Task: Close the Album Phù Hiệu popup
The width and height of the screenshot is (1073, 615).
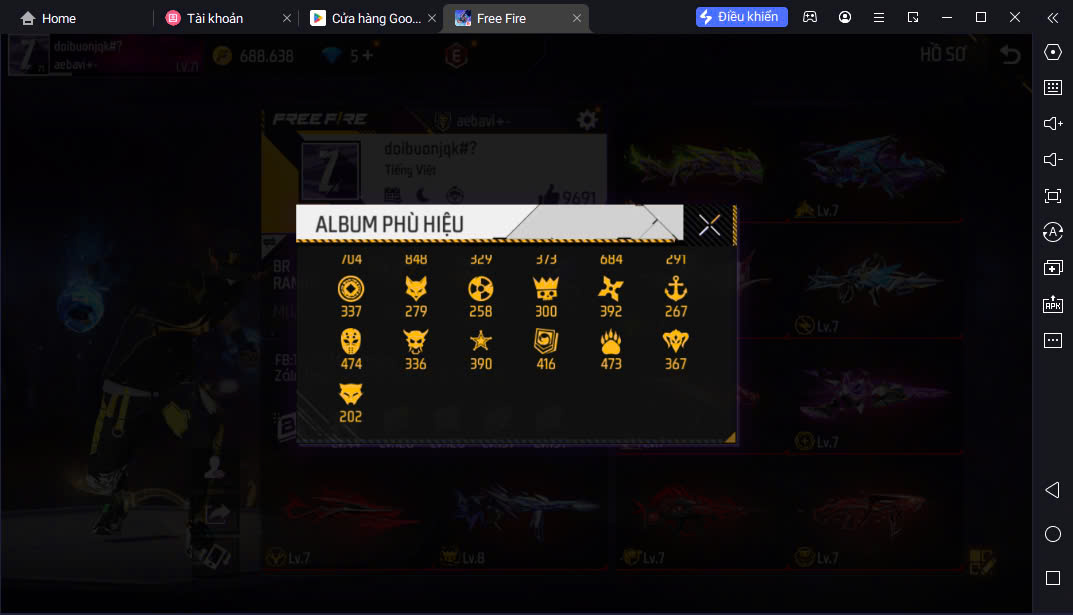Action: [x=709, y=224]
